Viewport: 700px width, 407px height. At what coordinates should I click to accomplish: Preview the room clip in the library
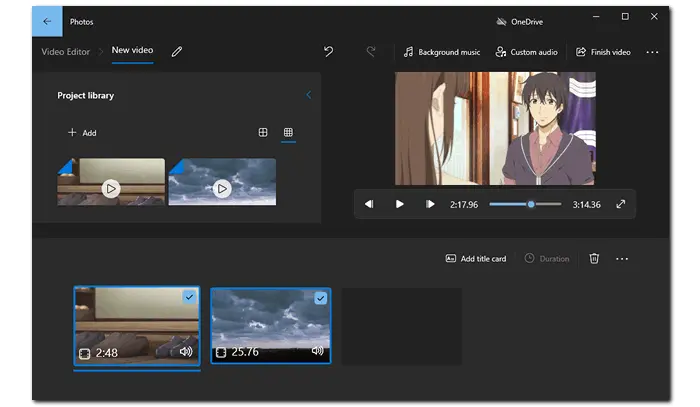[111, 182]
